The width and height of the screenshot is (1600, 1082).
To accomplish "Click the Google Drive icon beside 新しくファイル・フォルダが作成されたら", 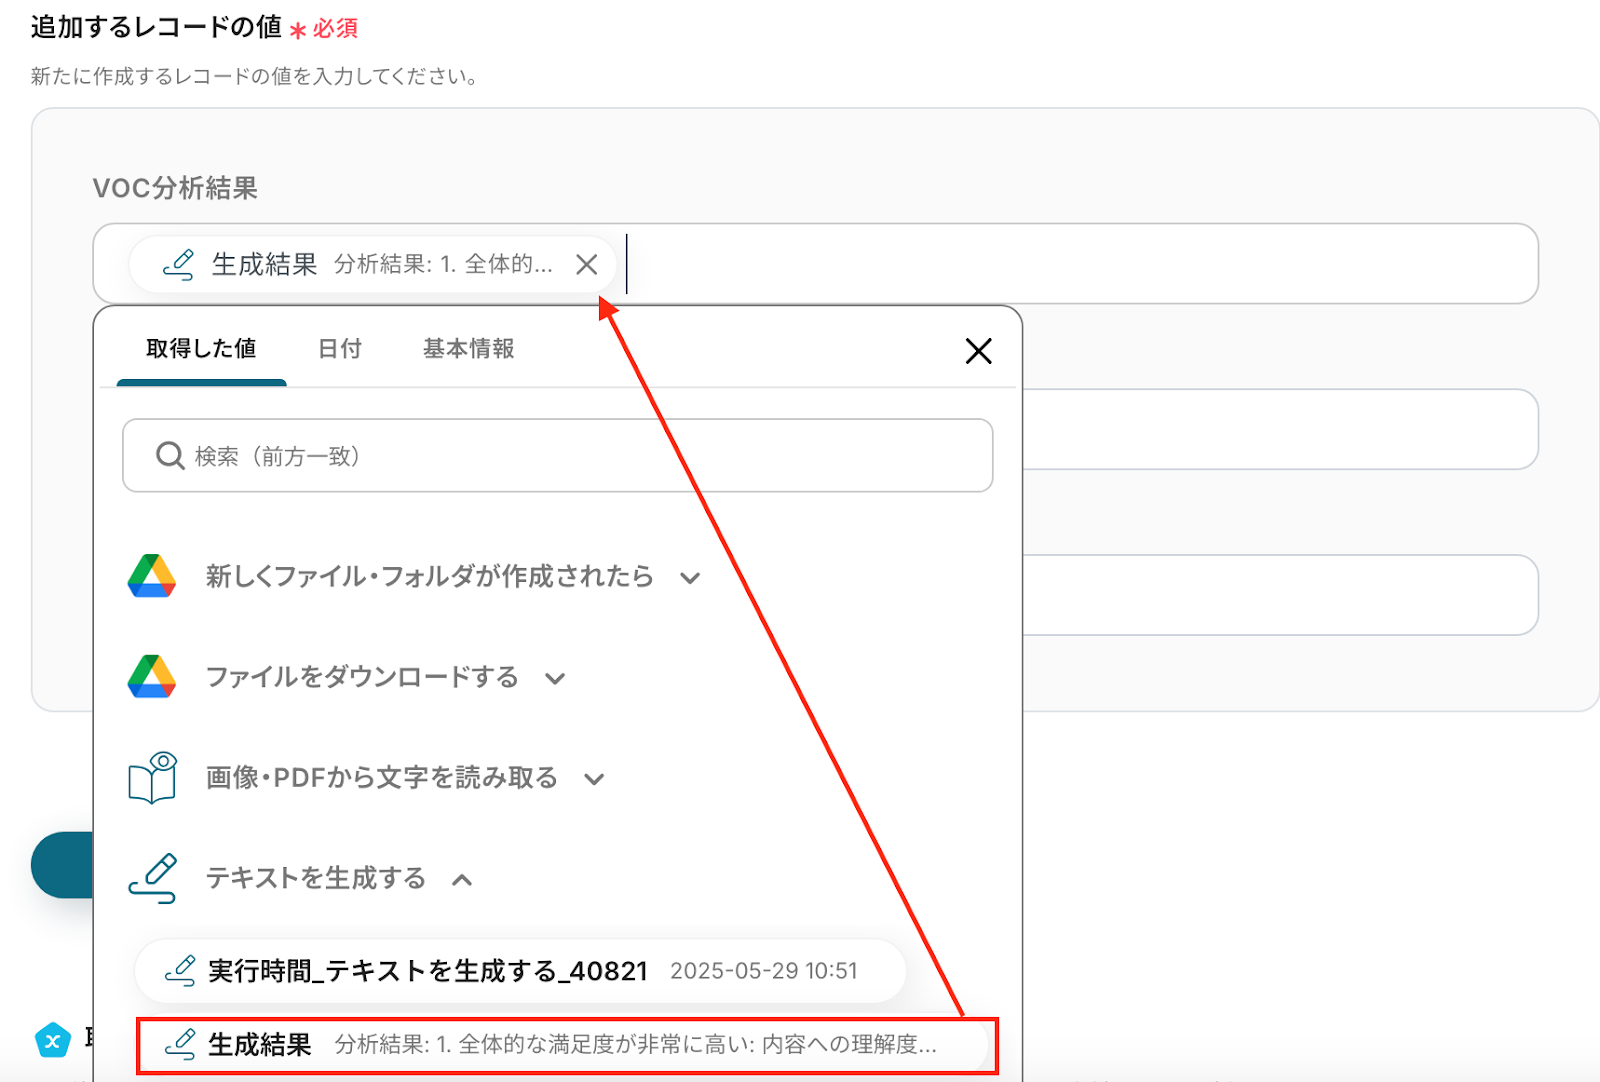I will (152, 576).
